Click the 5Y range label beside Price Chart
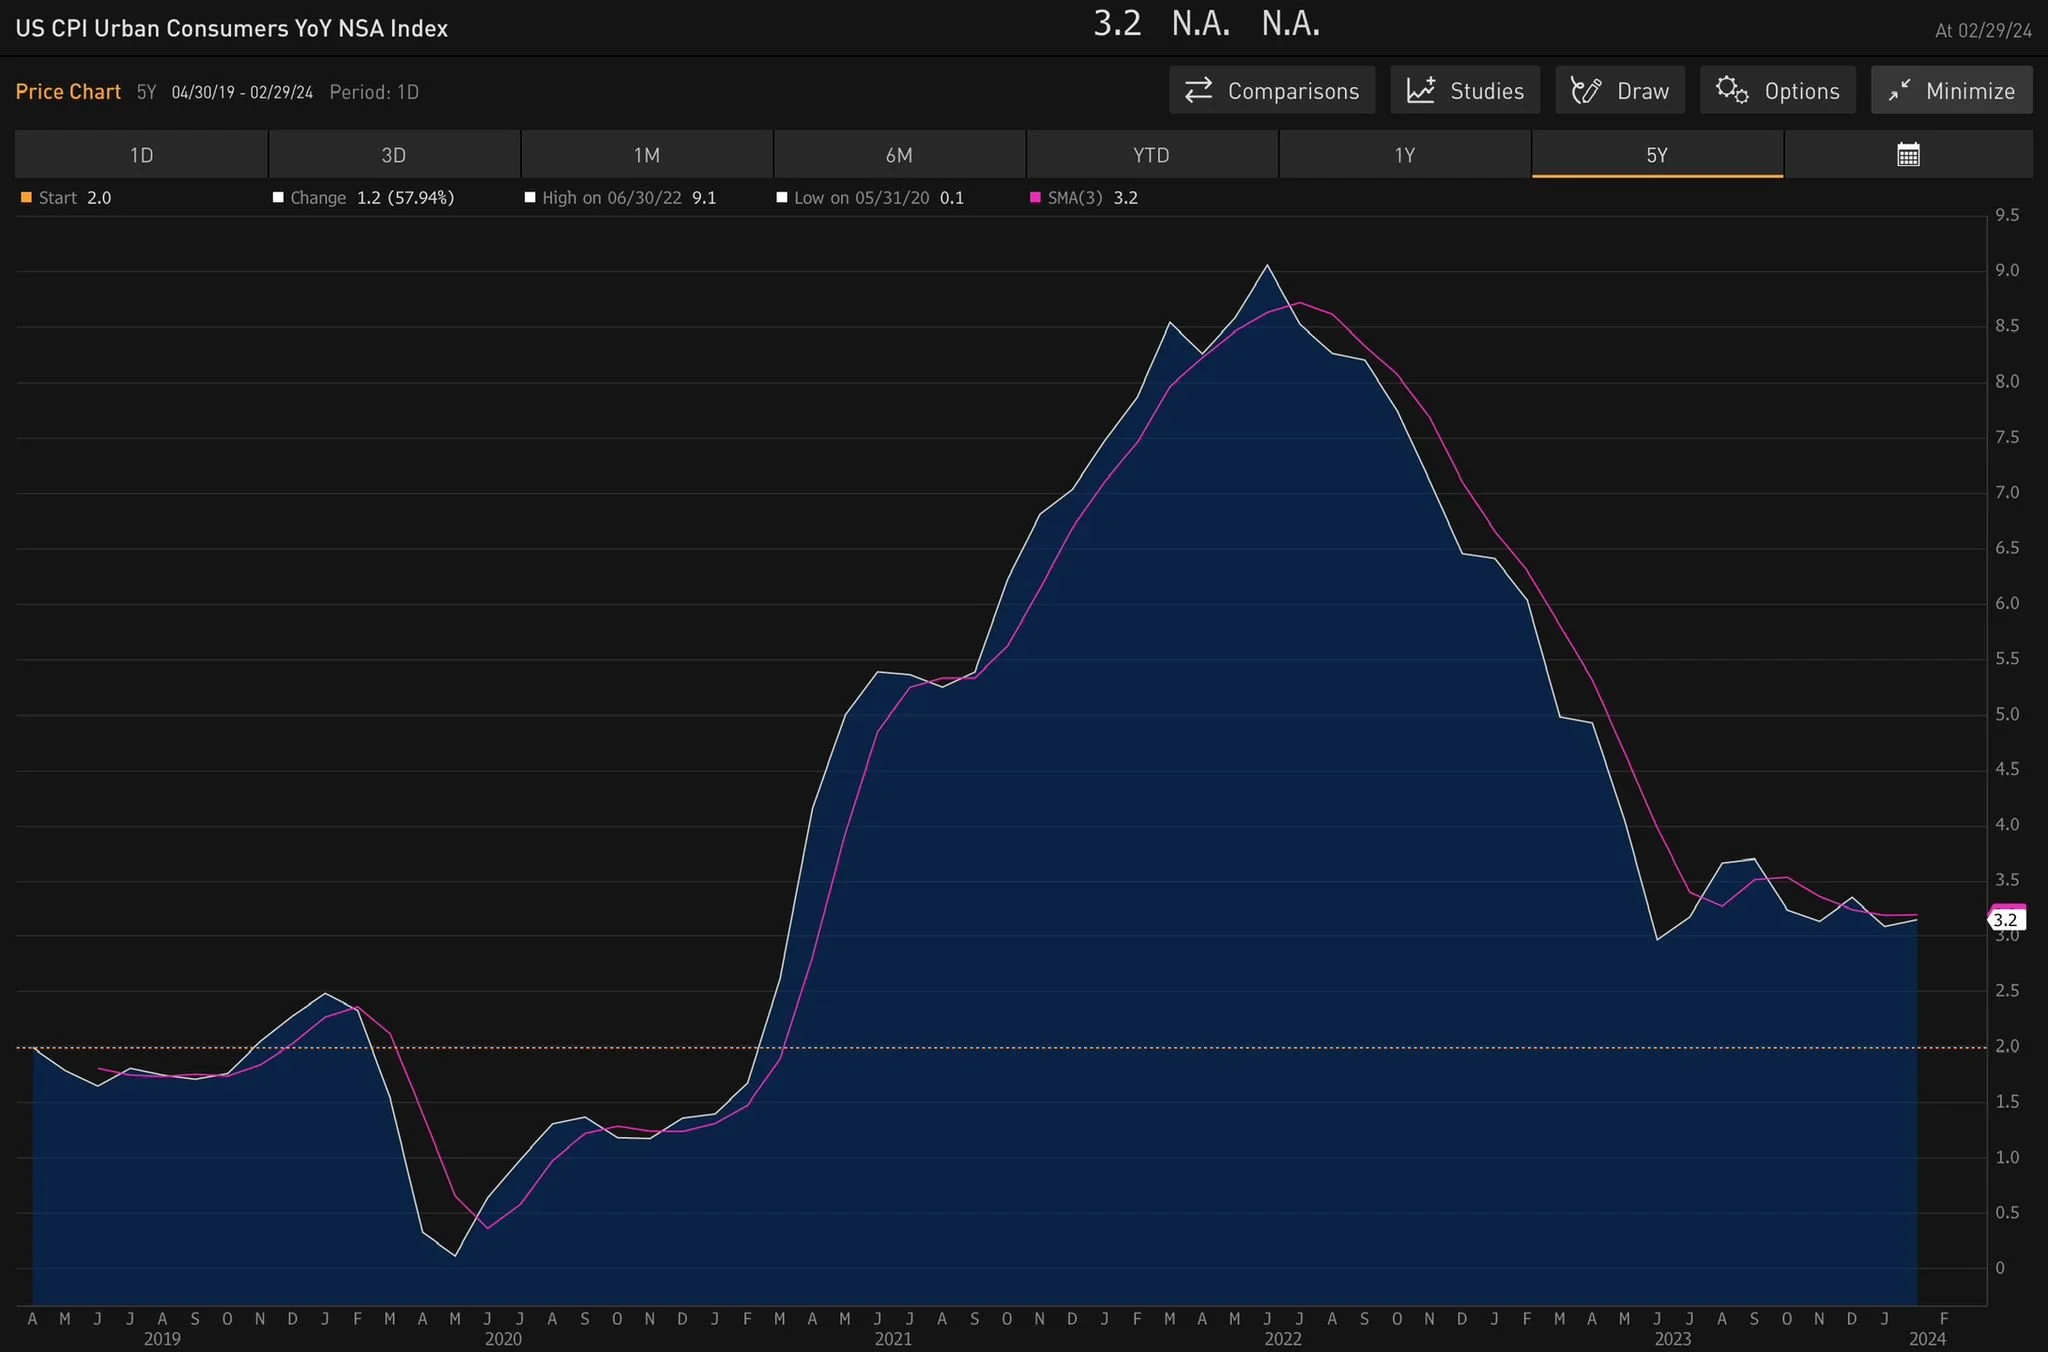This screenshot has height=1352, width=2048. coord(146,92)
